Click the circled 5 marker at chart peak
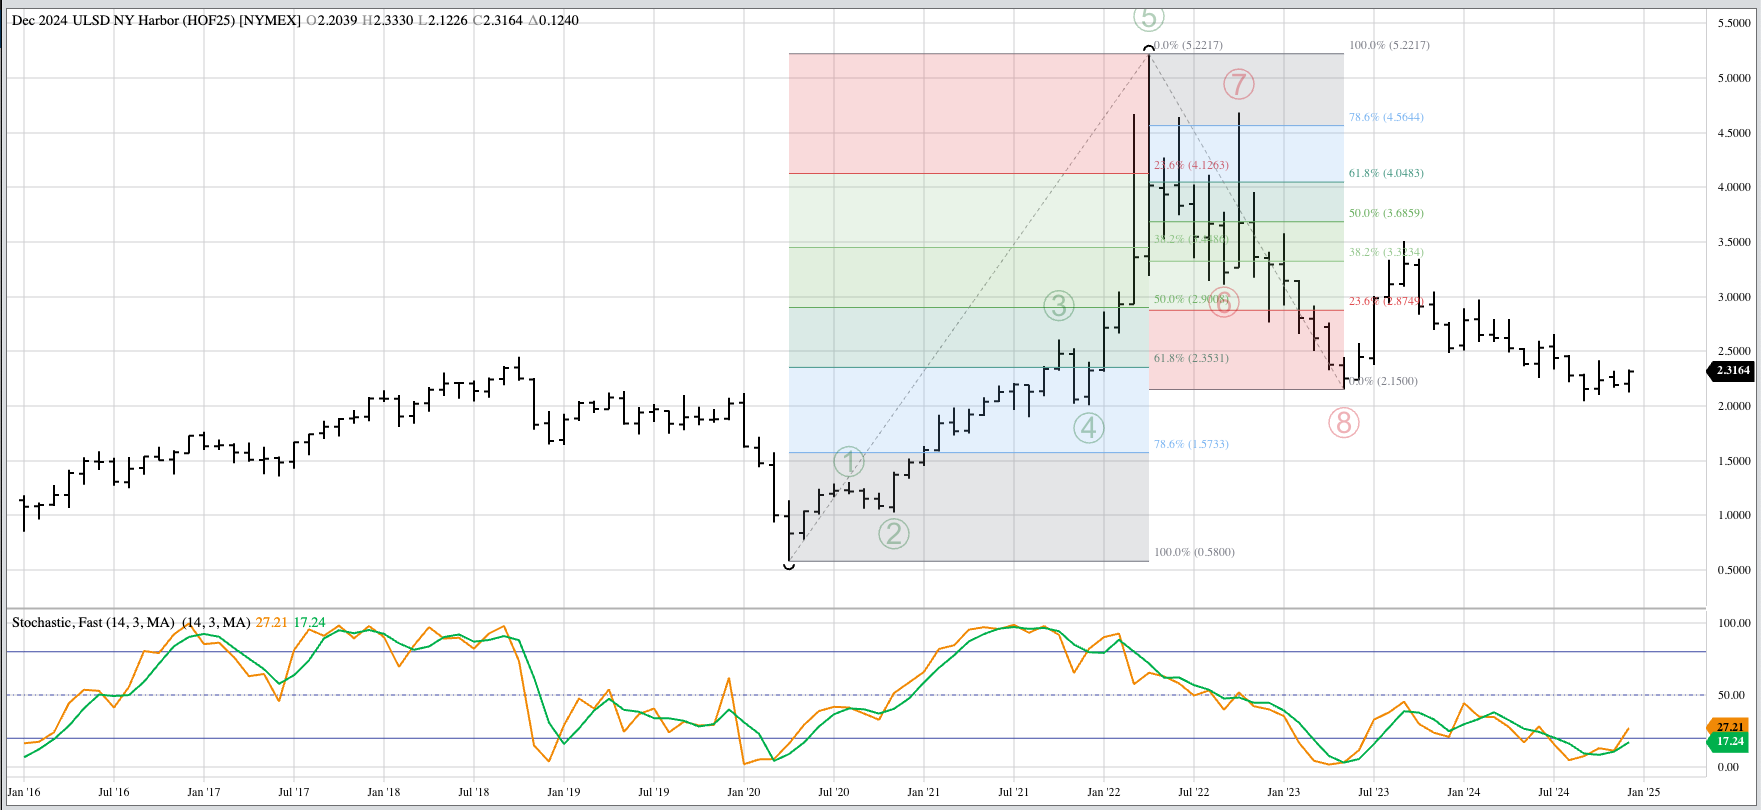Image resolution: width=1761 pixels, height=810 pixels. click(1148, 17)
